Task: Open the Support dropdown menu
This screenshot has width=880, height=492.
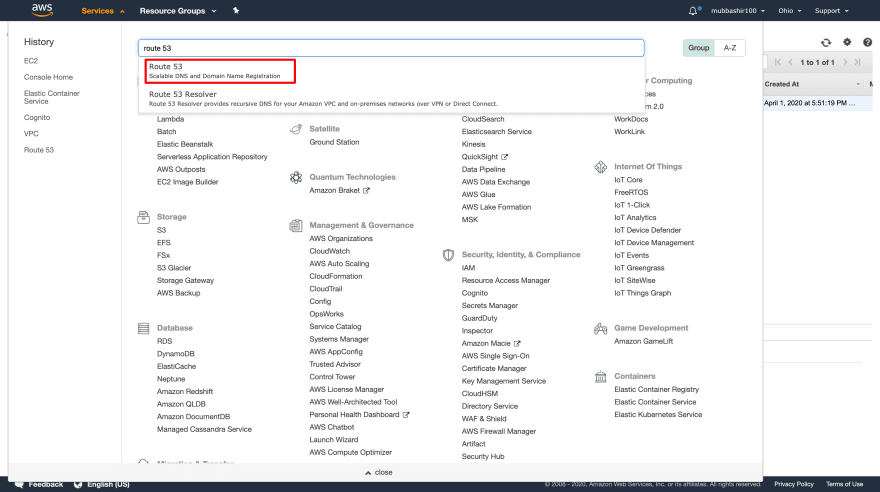Action: [x=832, y=11]
